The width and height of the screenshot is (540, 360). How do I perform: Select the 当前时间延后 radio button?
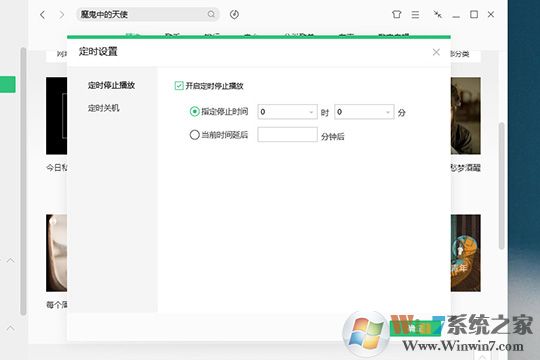pyautogui.click(x=195, y=134)
